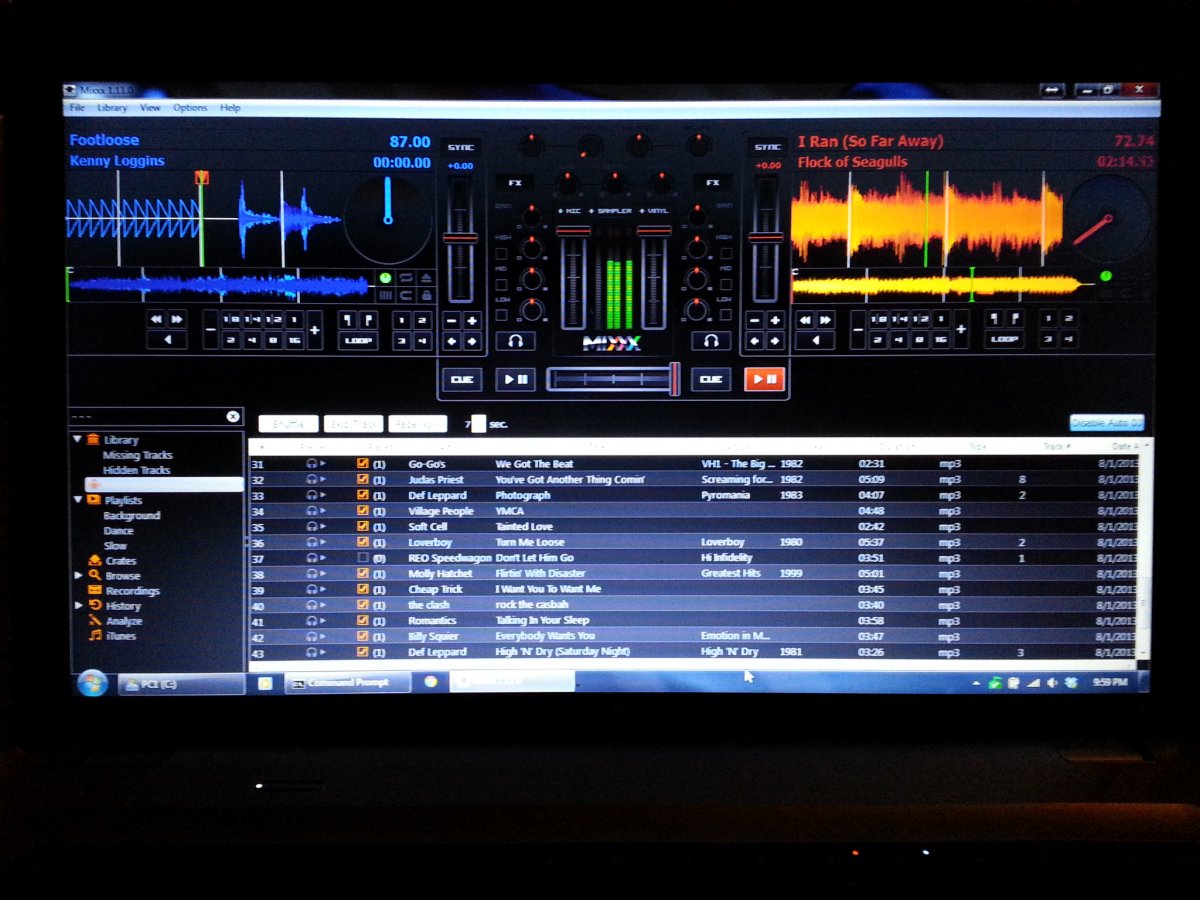Preview Def Leppard's Photograph with its headphone icon
Image resolution: width=1200 pixels, height=900 pixels.
[312, 495]
